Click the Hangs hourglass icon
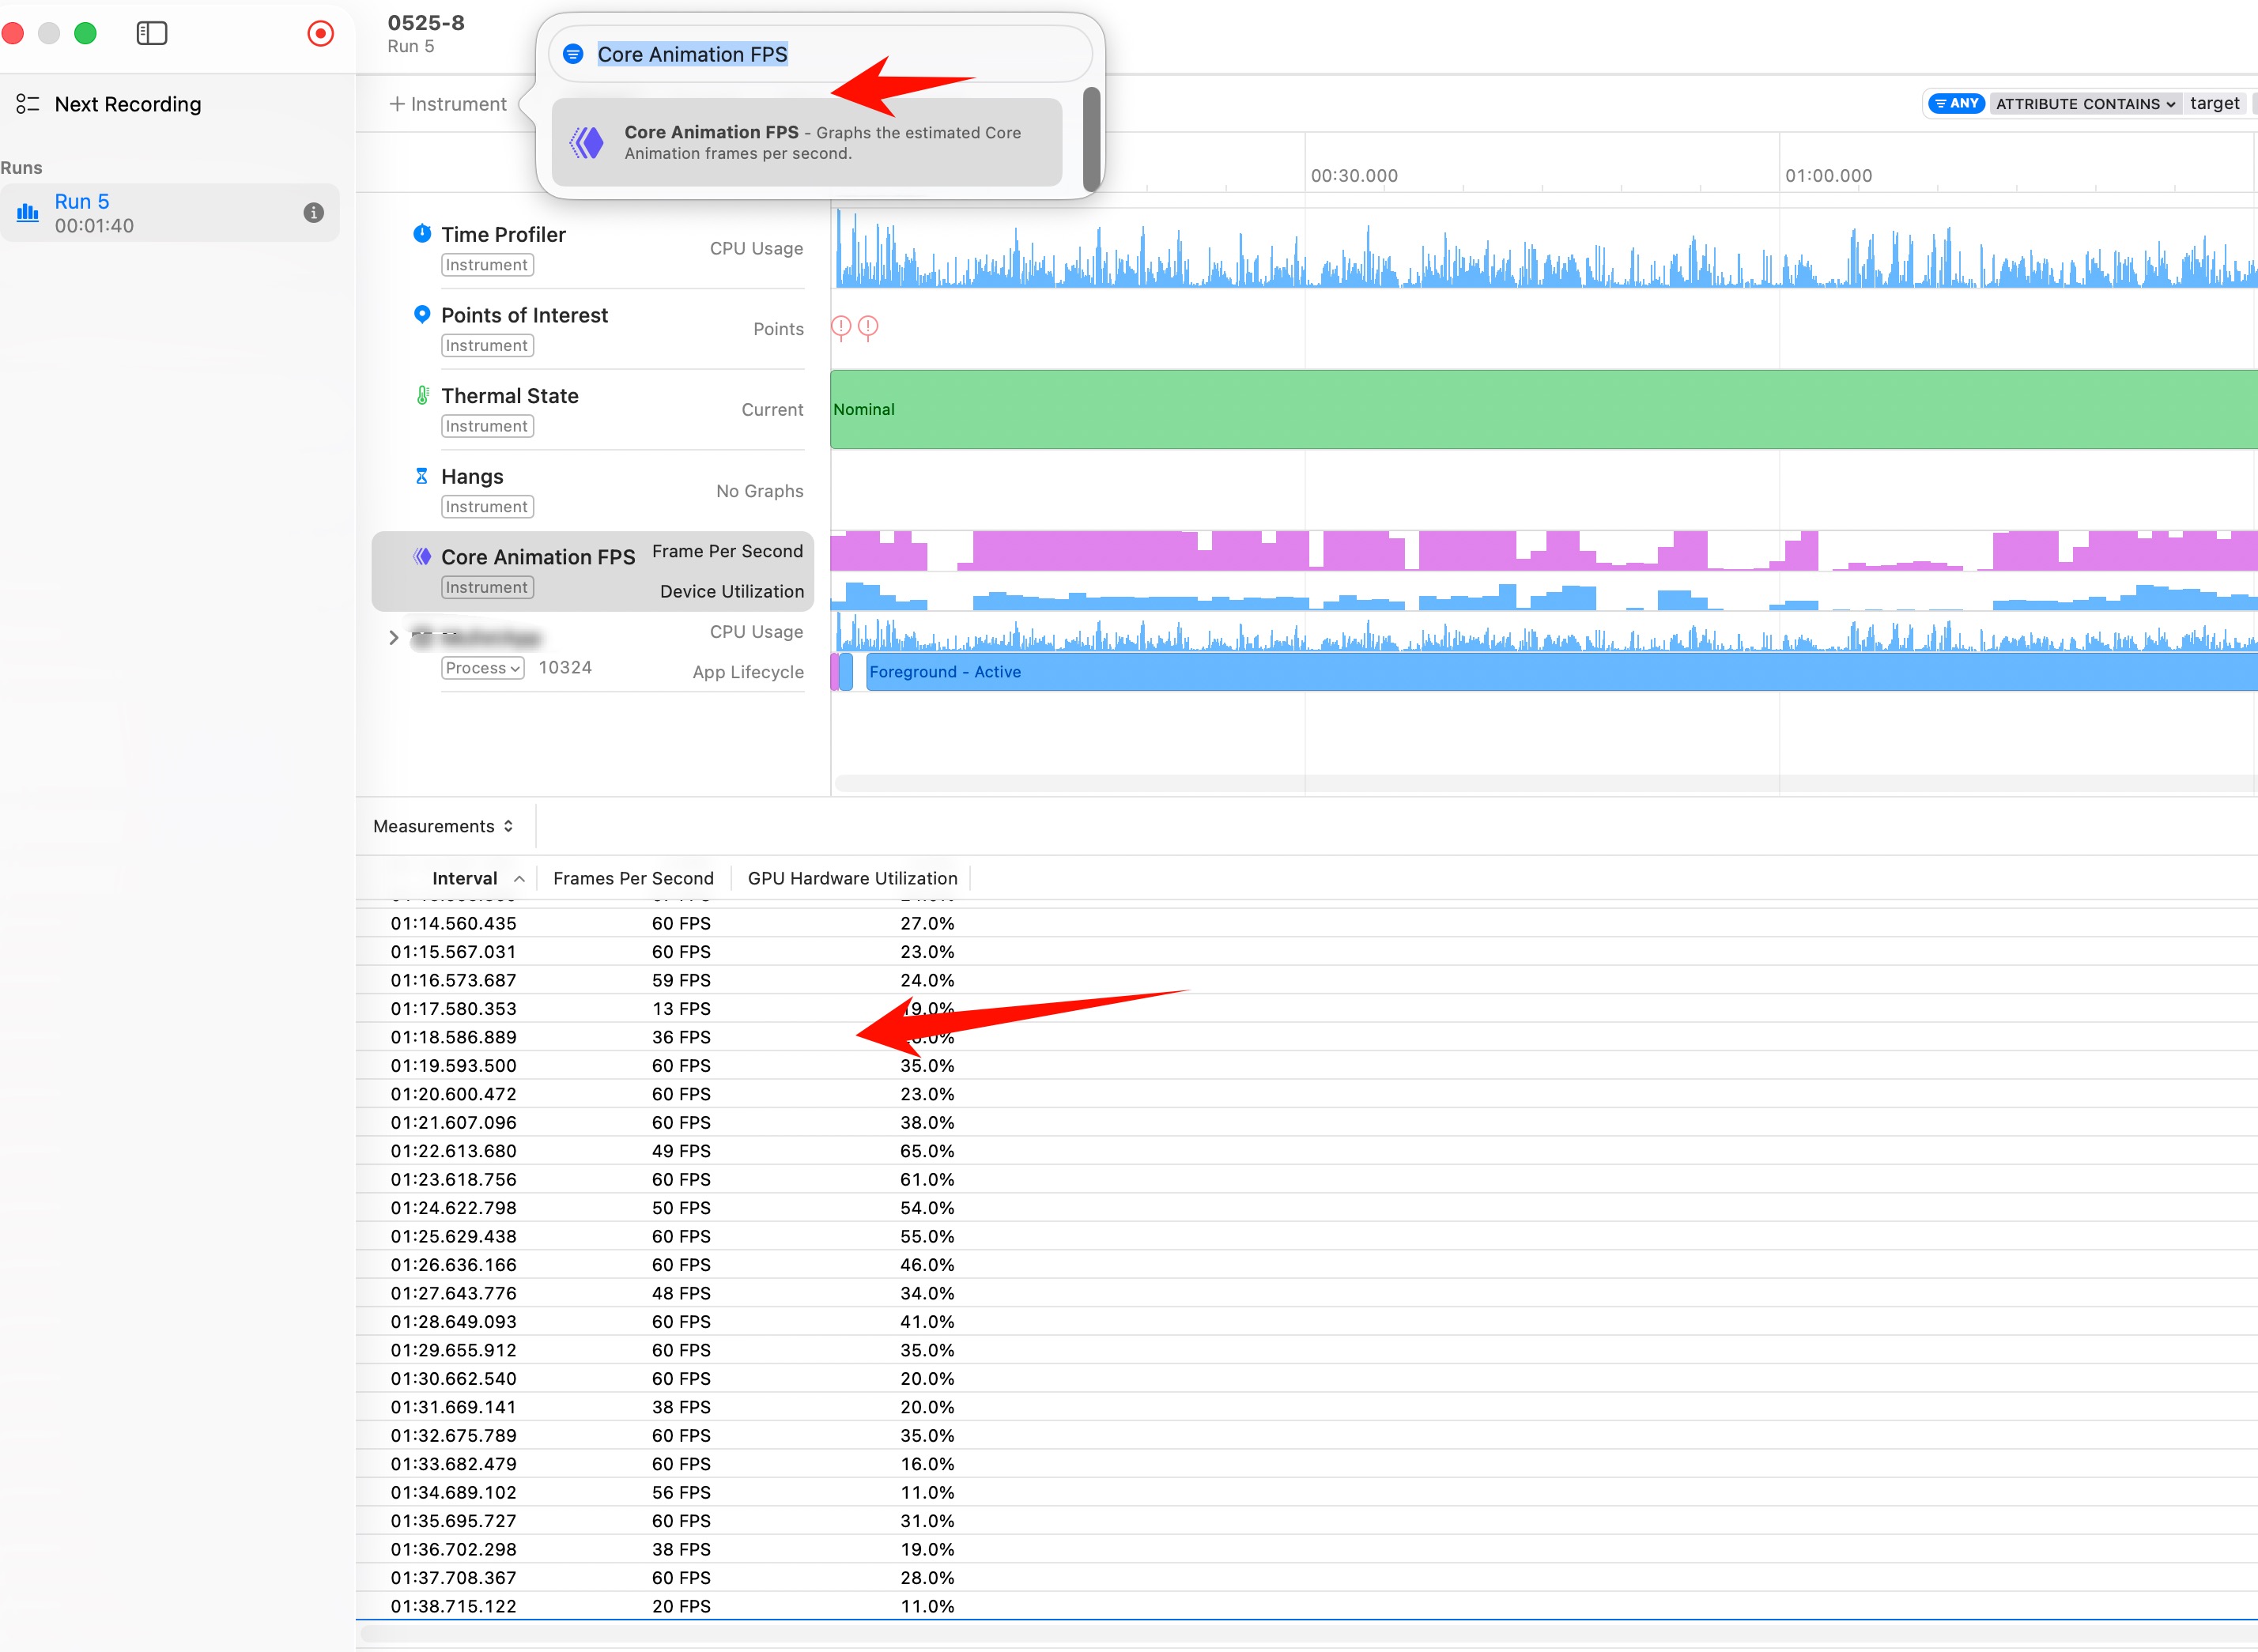The height and width of the screenshot is (1652, 2258). click(x=422, y=476)
